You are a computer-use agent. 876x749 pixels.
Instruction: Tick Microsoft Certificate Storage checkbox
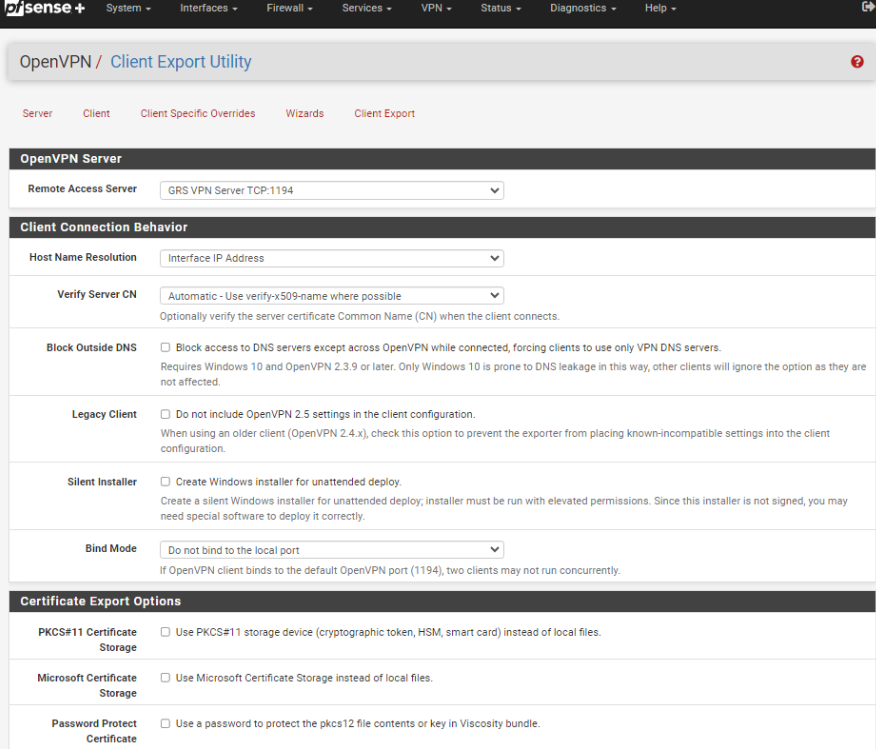[x=165, y=678]
